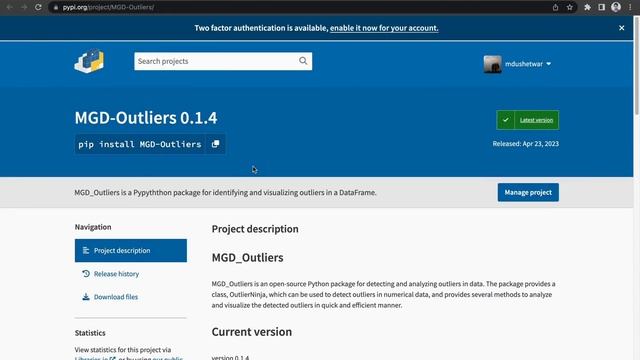Open the extensions puzzle icon
640x360 pixels.
(587, 7)
